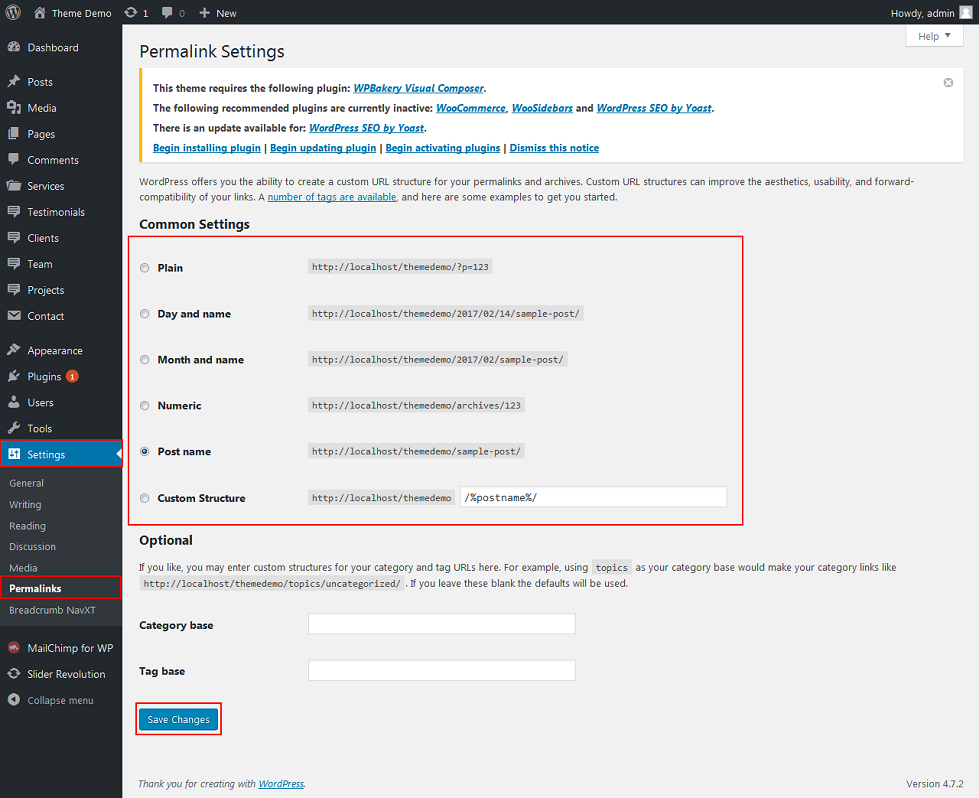Open Plugins menu with update badge

pyautogui.click(x=45, y=377)
